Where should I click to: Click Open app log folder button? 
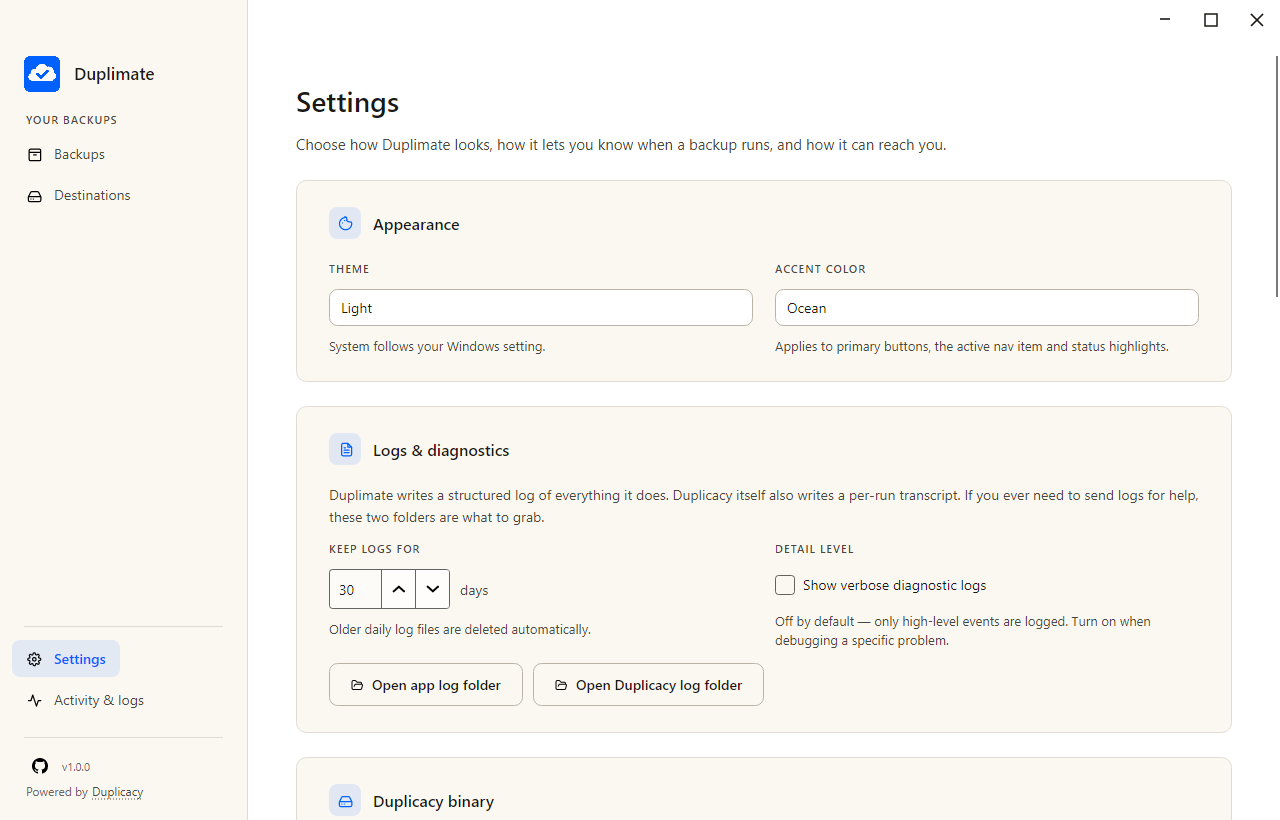(x=426, y=685)
